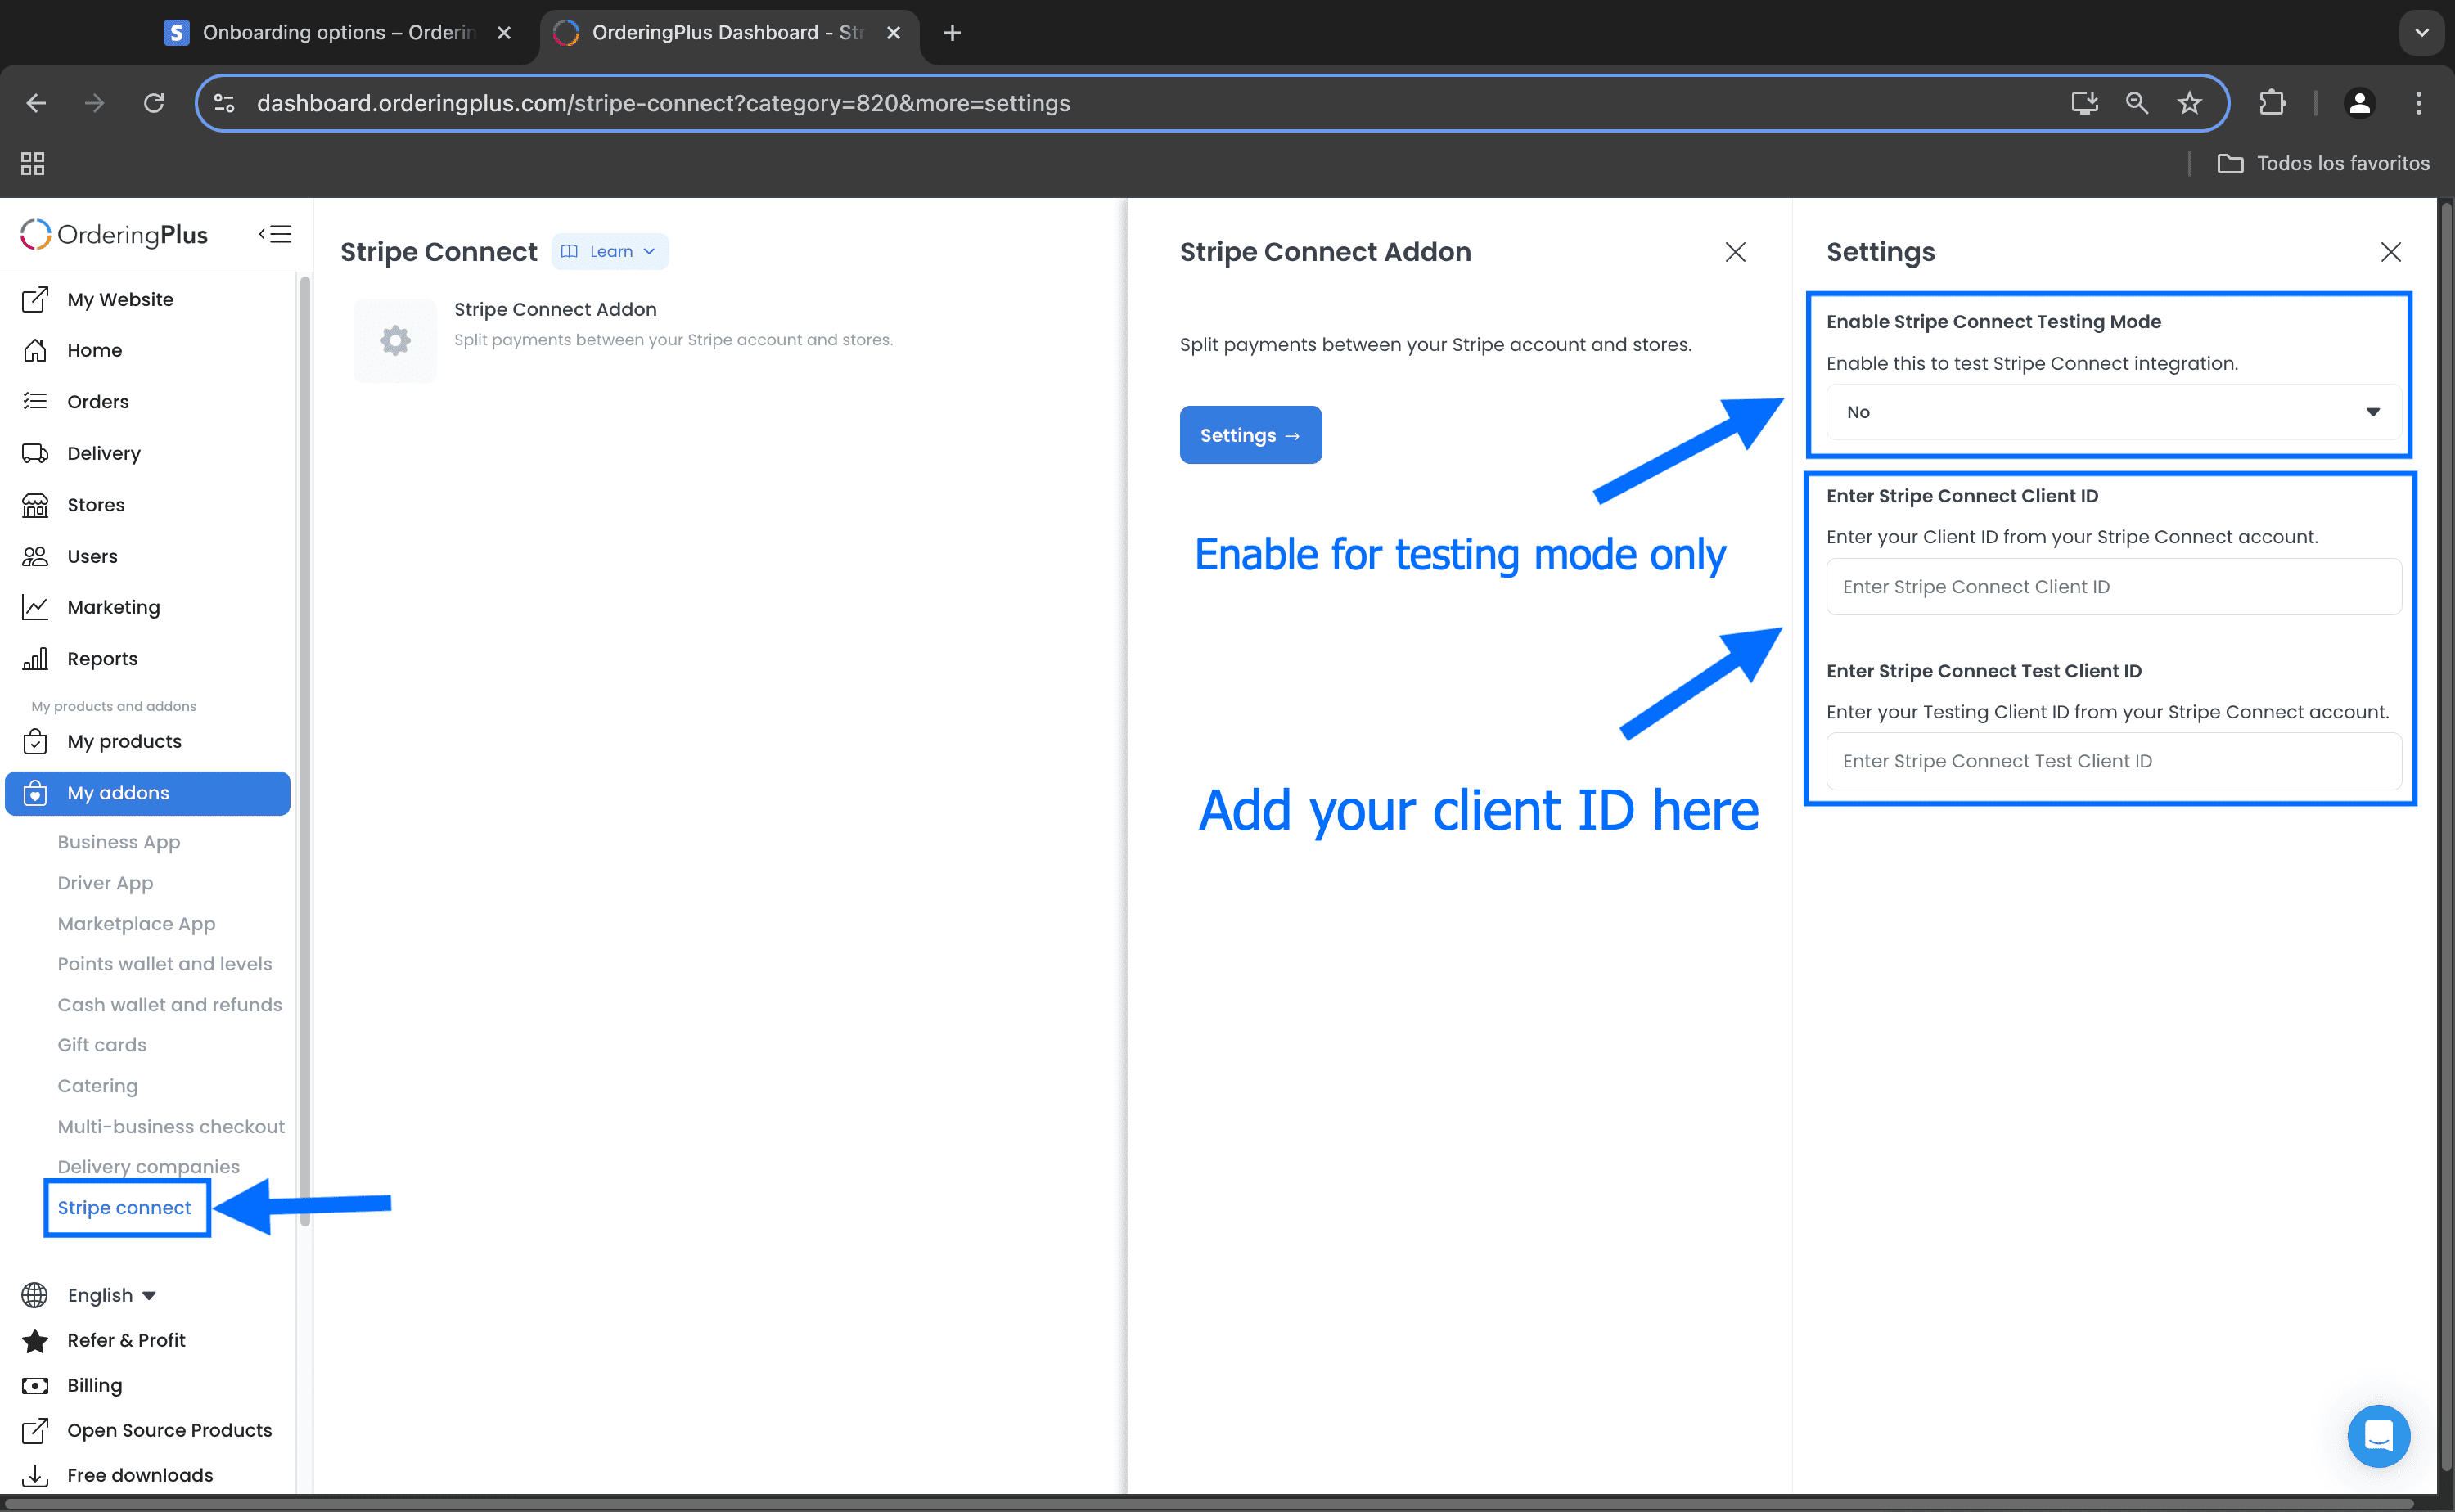Reload the page
This screenshot has height=1512, width=2455.
tap(154, 103)
